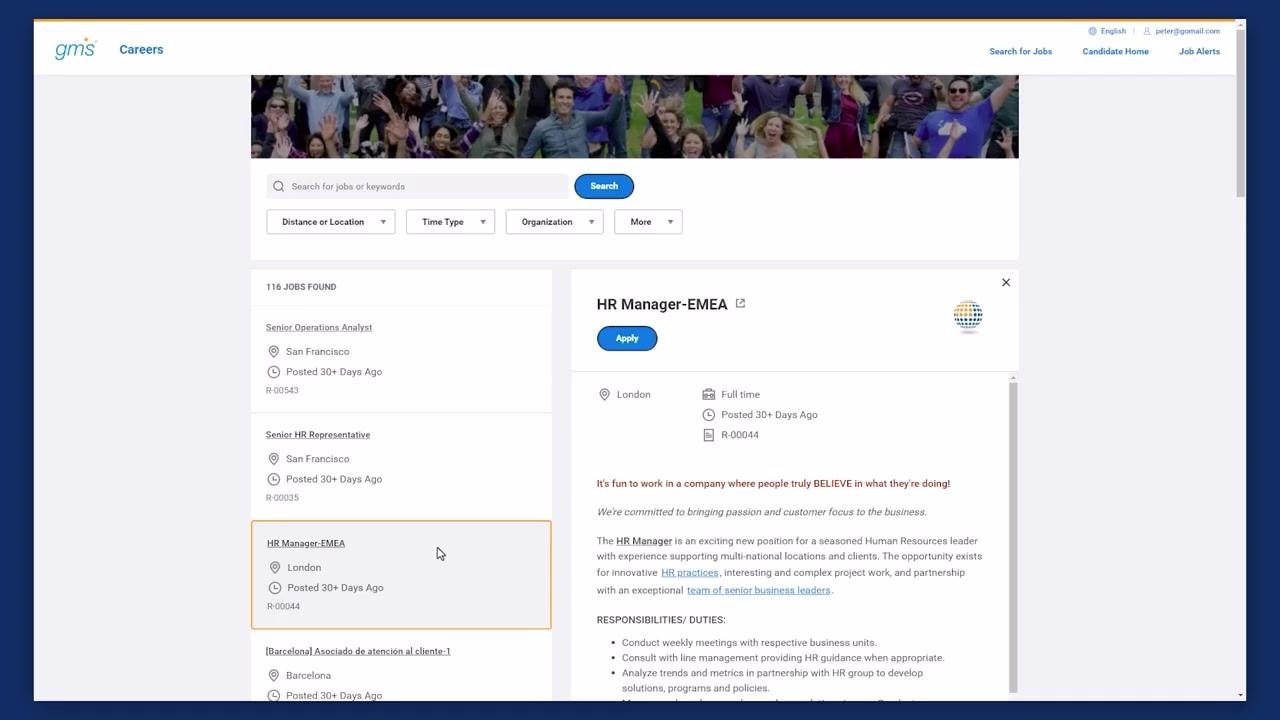Click the company globe logo in job details
Viewport: 1280px width, 720px height.
(x=968, y=316)
